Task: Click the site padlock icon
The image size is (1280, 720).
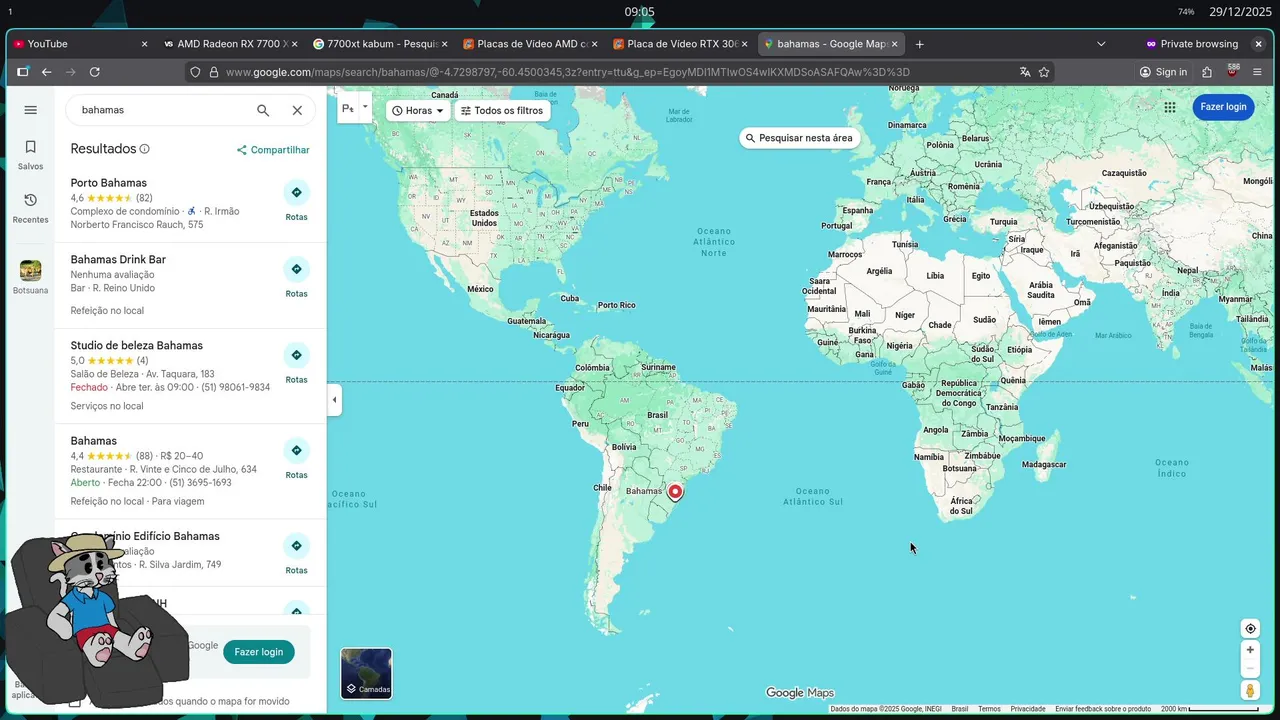Action: tap(213, 72)
